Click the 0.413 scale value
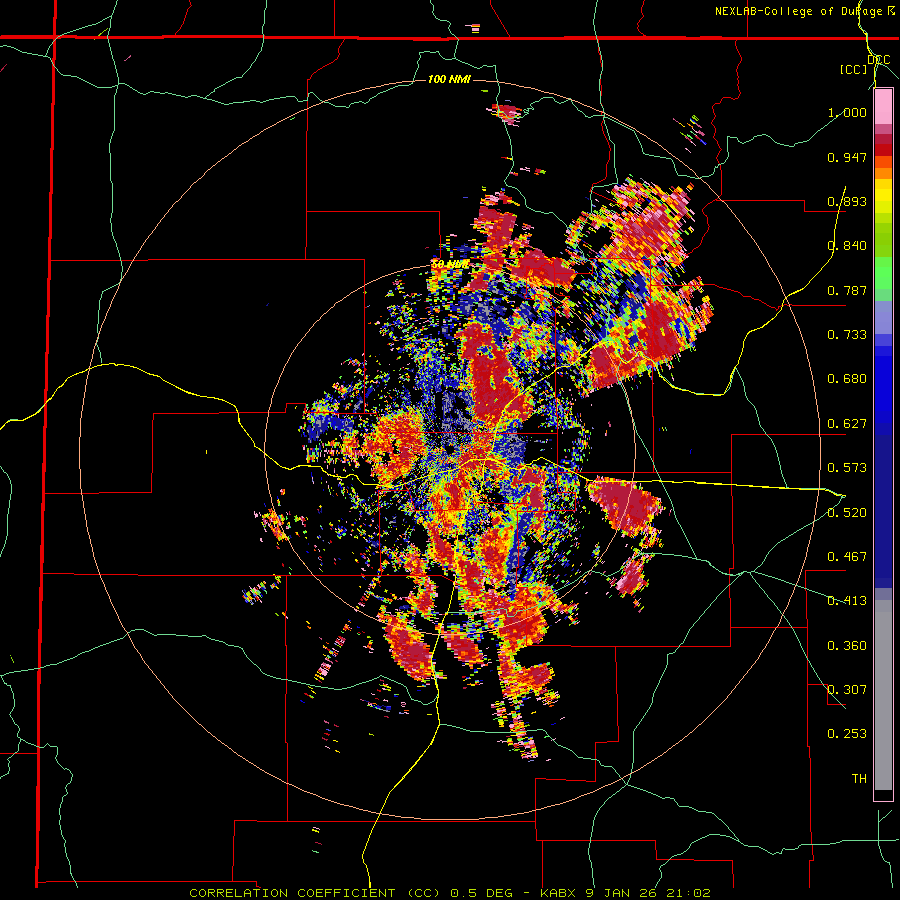This screenshot has height=900, width=900. [x=847, y=601]
